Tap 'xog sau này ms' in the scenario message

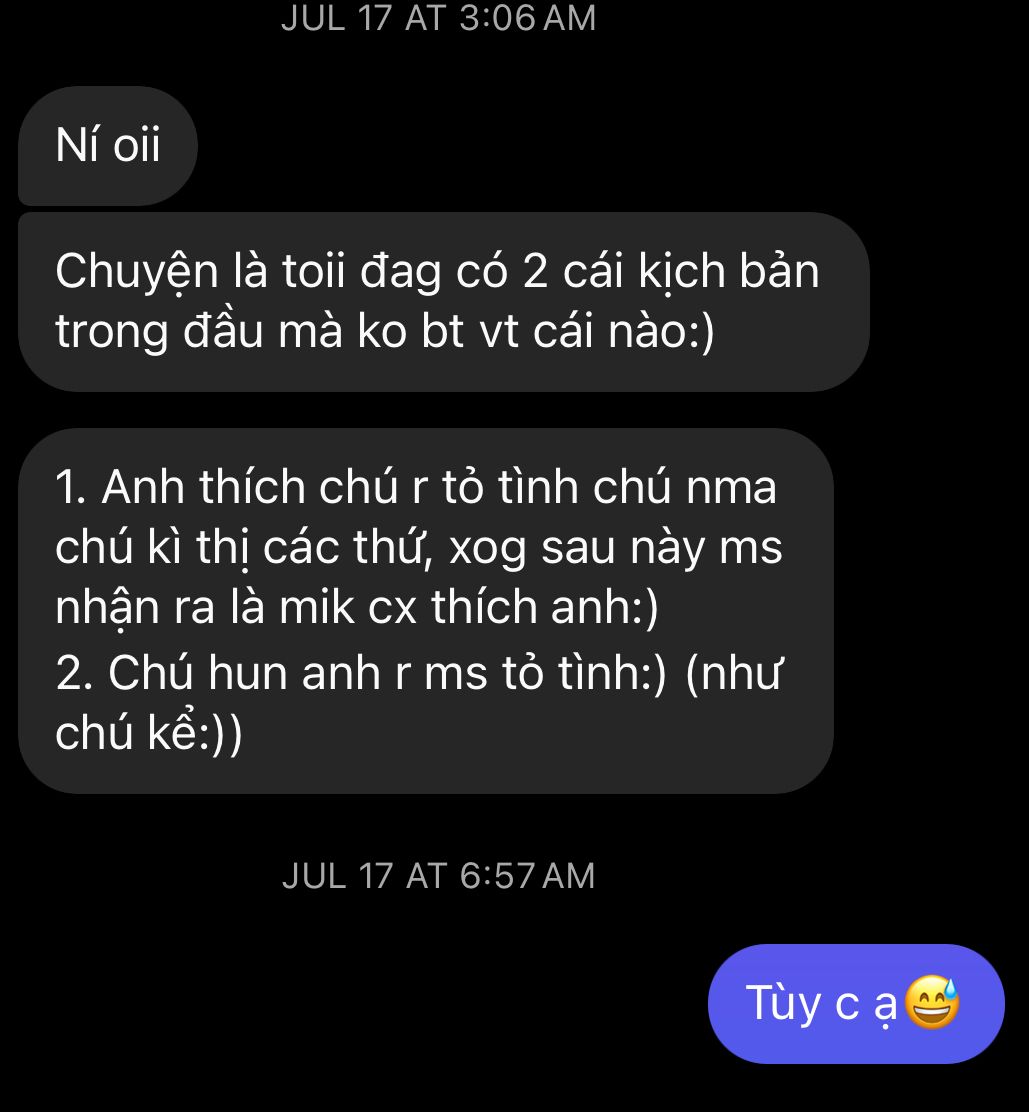click(616, 547)
